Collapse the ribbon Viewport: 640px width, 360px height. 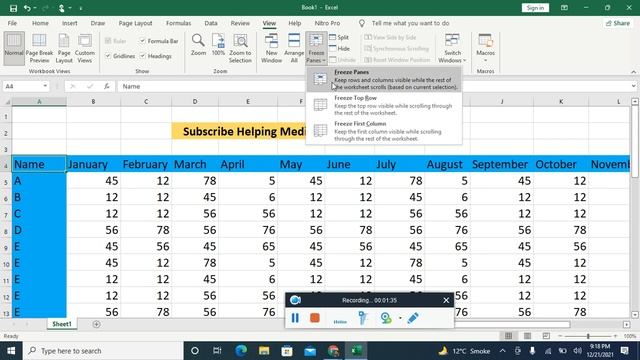[x=633, y=72]
